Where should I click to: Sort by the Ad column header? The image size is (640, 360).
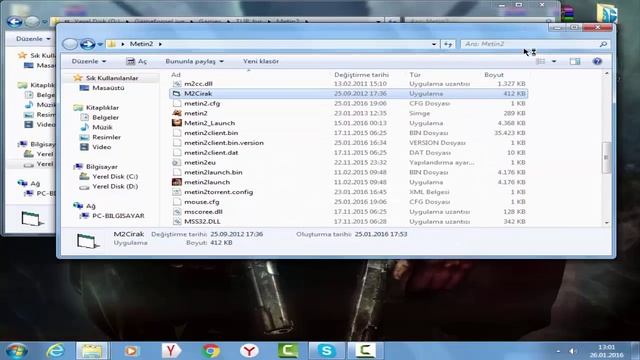point(176,75)
